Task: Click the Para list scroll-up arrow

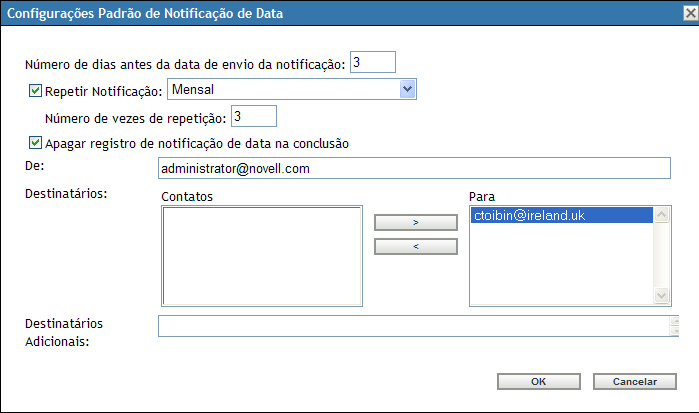Action: pos(661,214)
